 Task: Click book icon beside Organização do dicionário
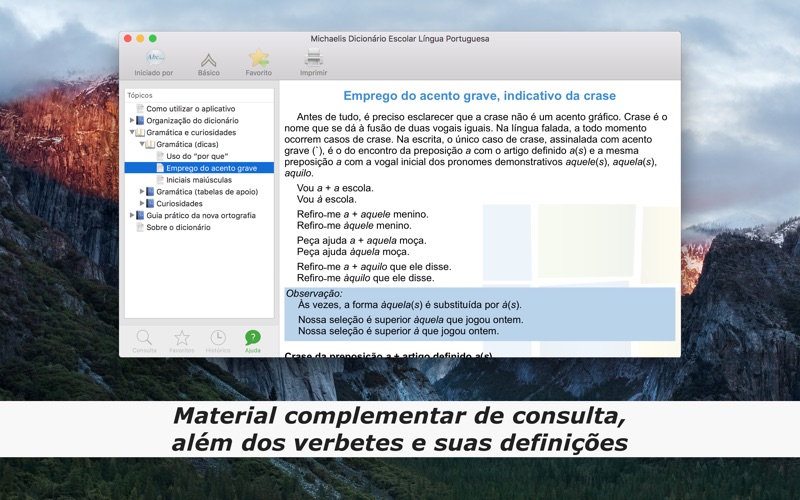140,120
